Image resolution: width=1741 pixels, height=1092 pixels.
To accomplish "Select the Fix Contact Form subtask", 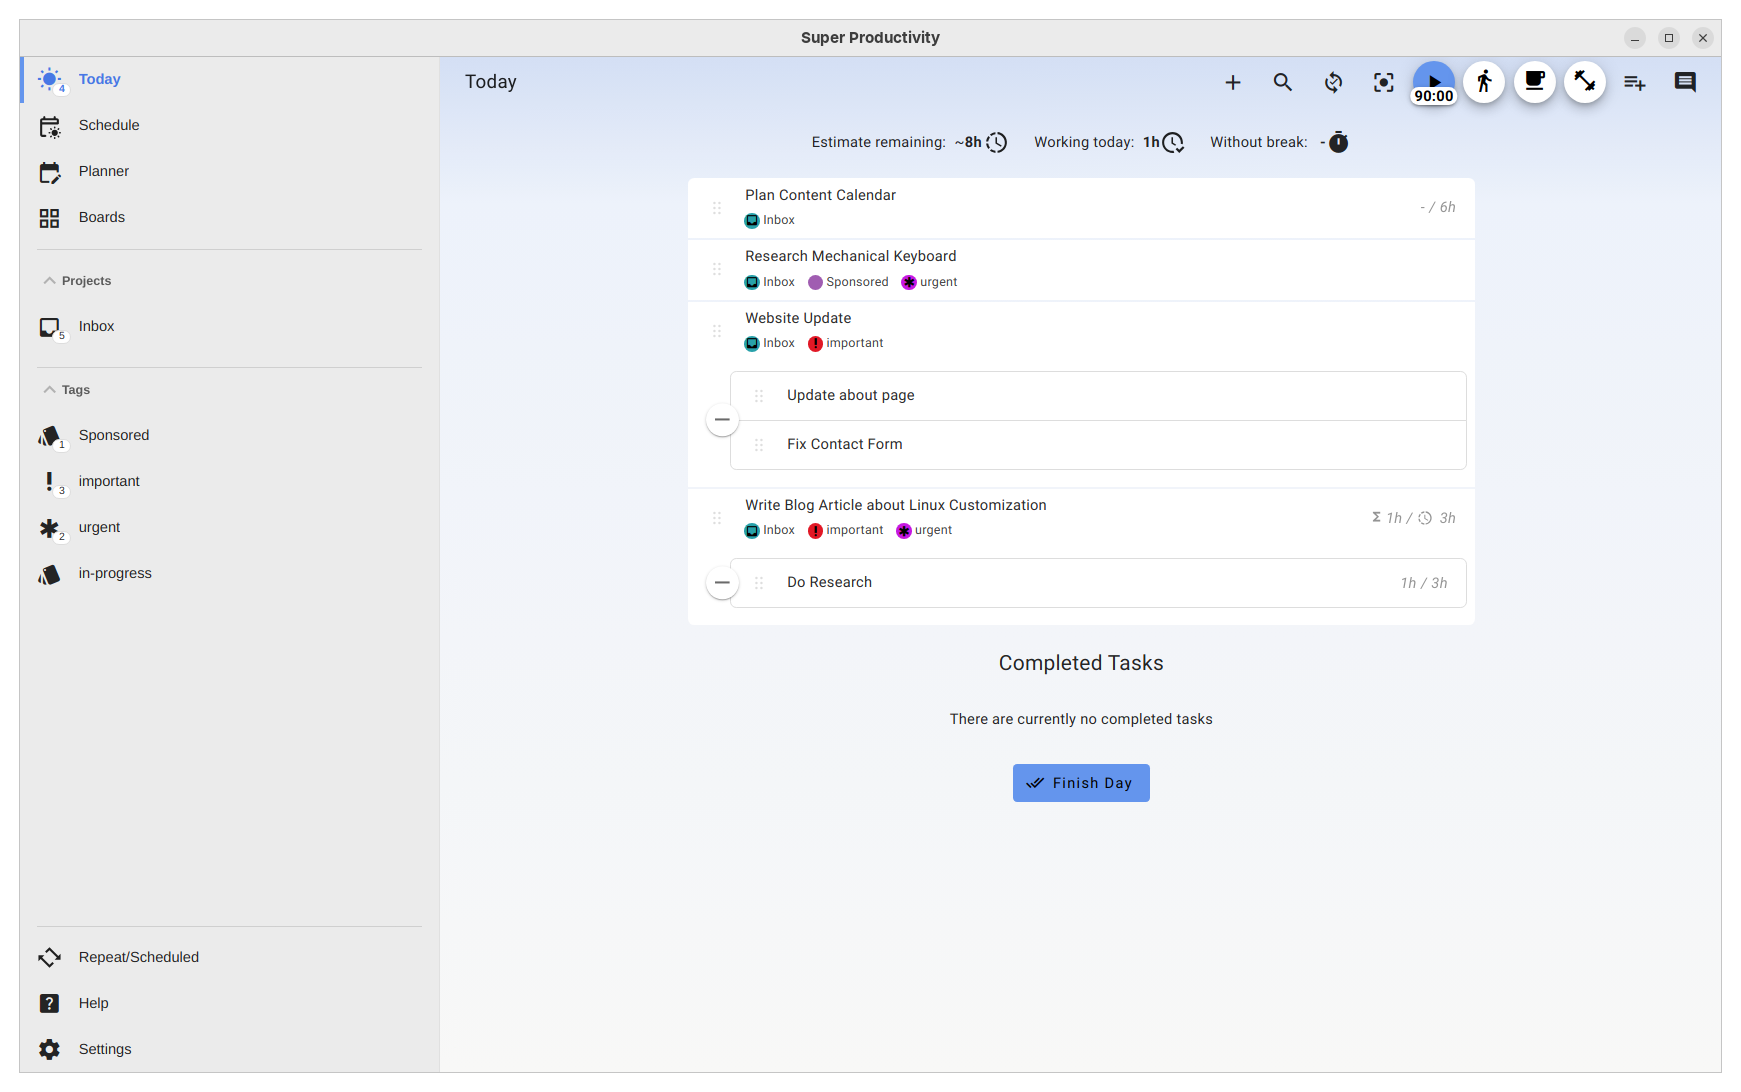I will tap(1098, 445).
